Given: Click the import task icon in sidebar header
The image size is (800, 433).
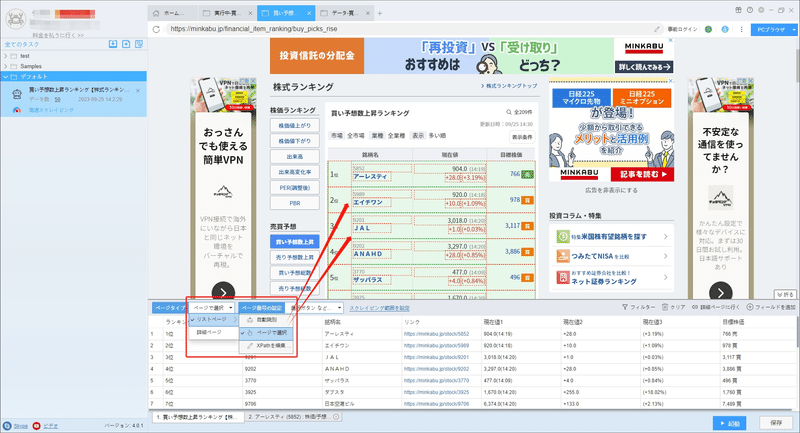Looking at the screenshot, I should point(113,44).
